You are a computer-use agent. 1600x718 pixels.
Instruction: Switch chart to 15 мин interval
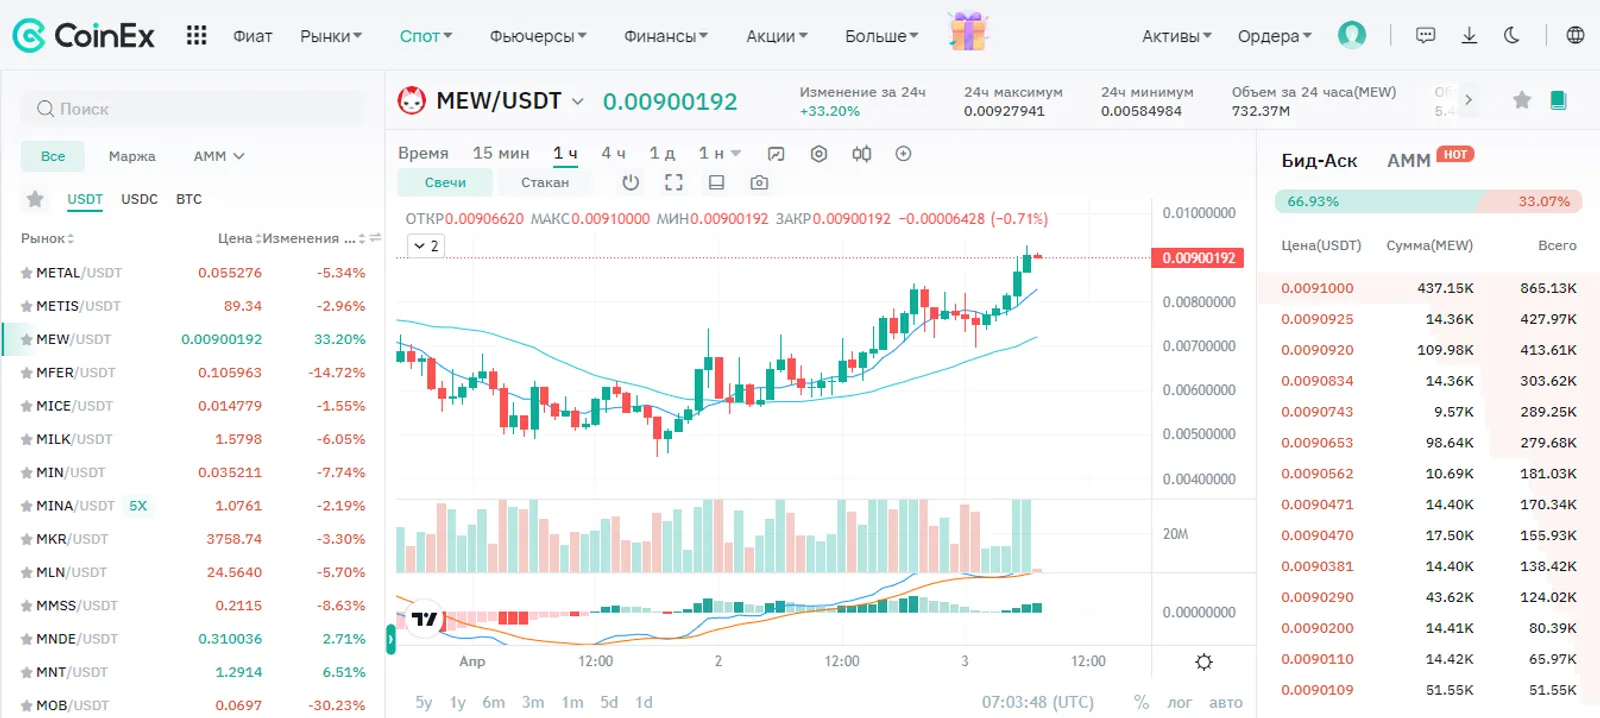[501, 153]
